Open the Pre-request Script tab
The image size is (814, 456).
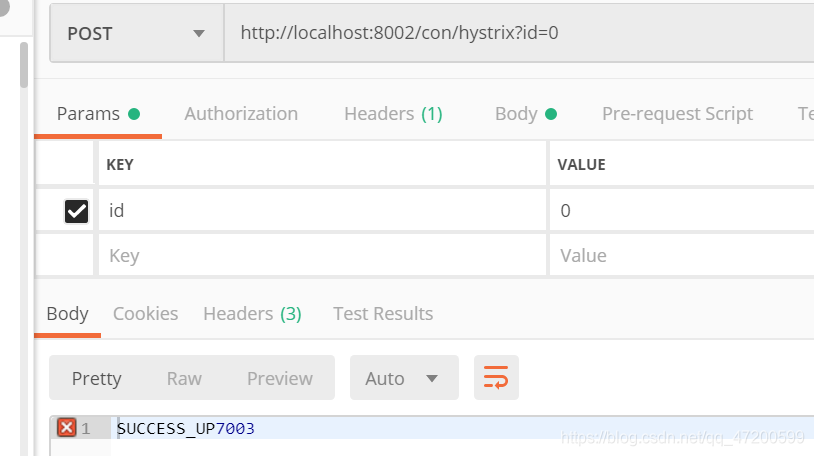point(677,114)
